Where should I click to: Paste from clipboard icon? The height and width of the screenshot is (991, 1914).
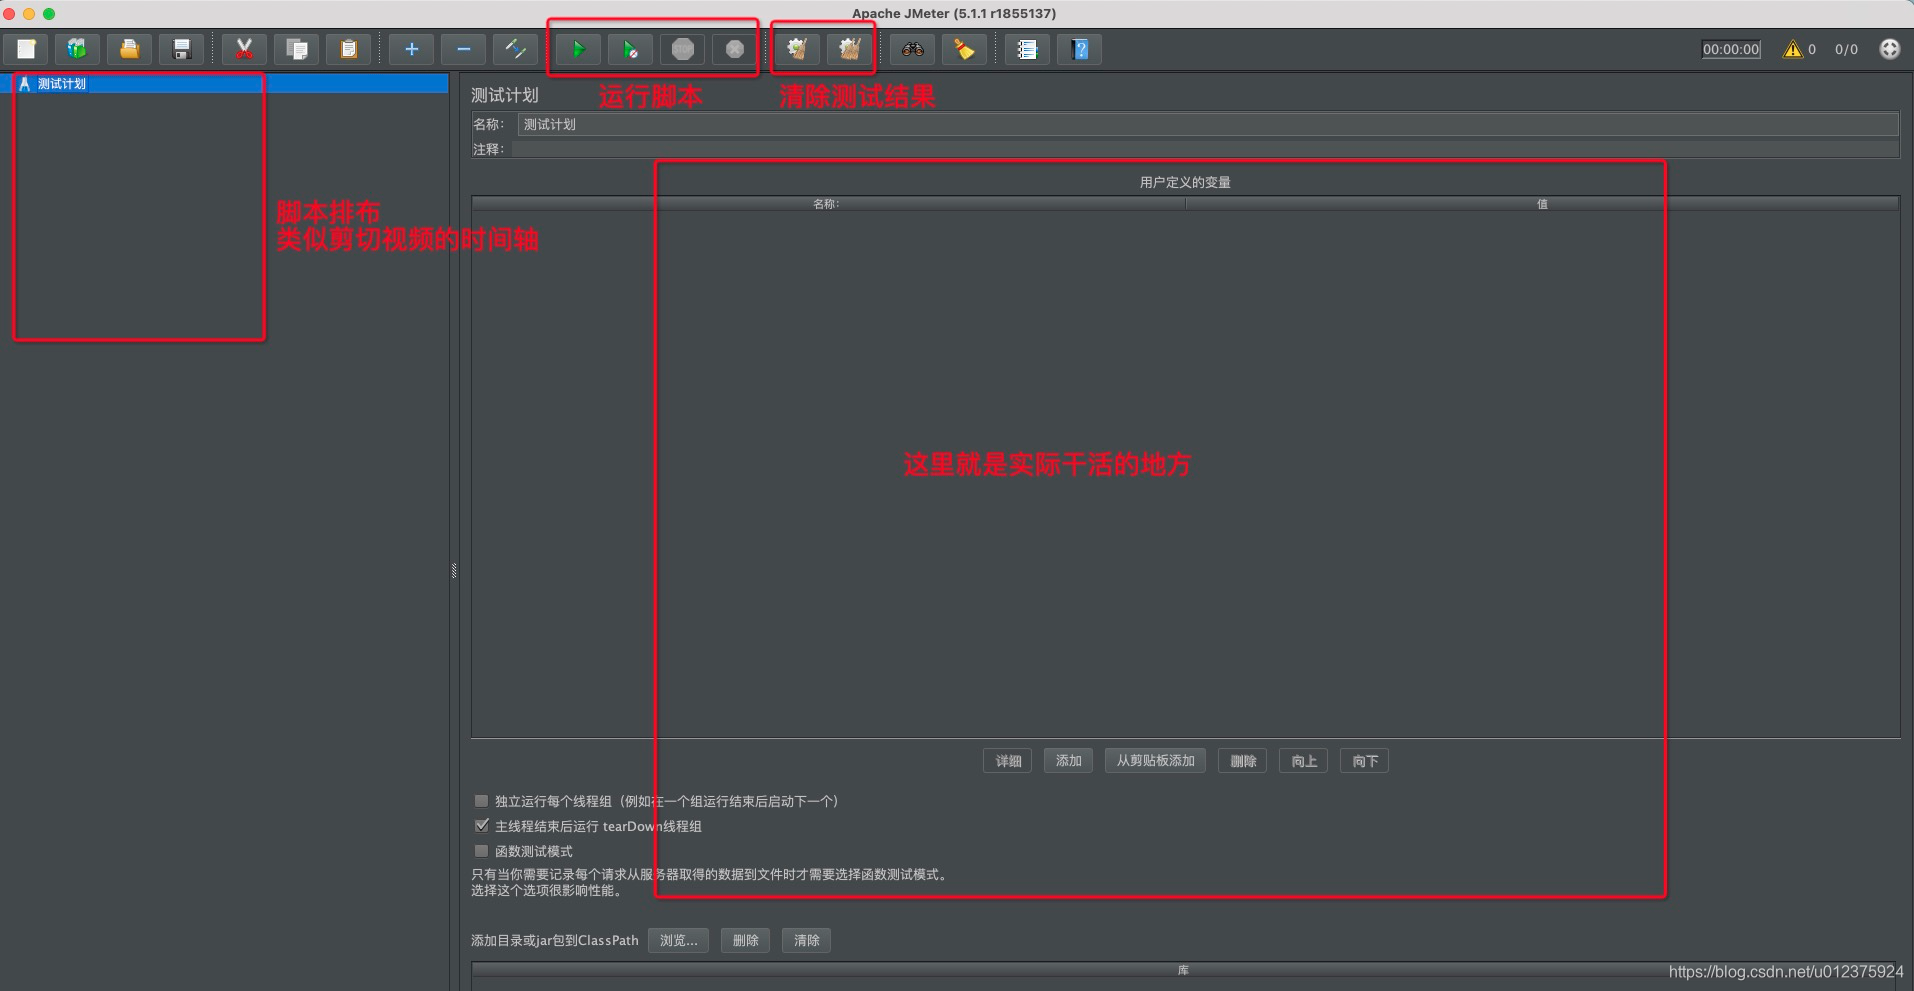pos(349,49)
